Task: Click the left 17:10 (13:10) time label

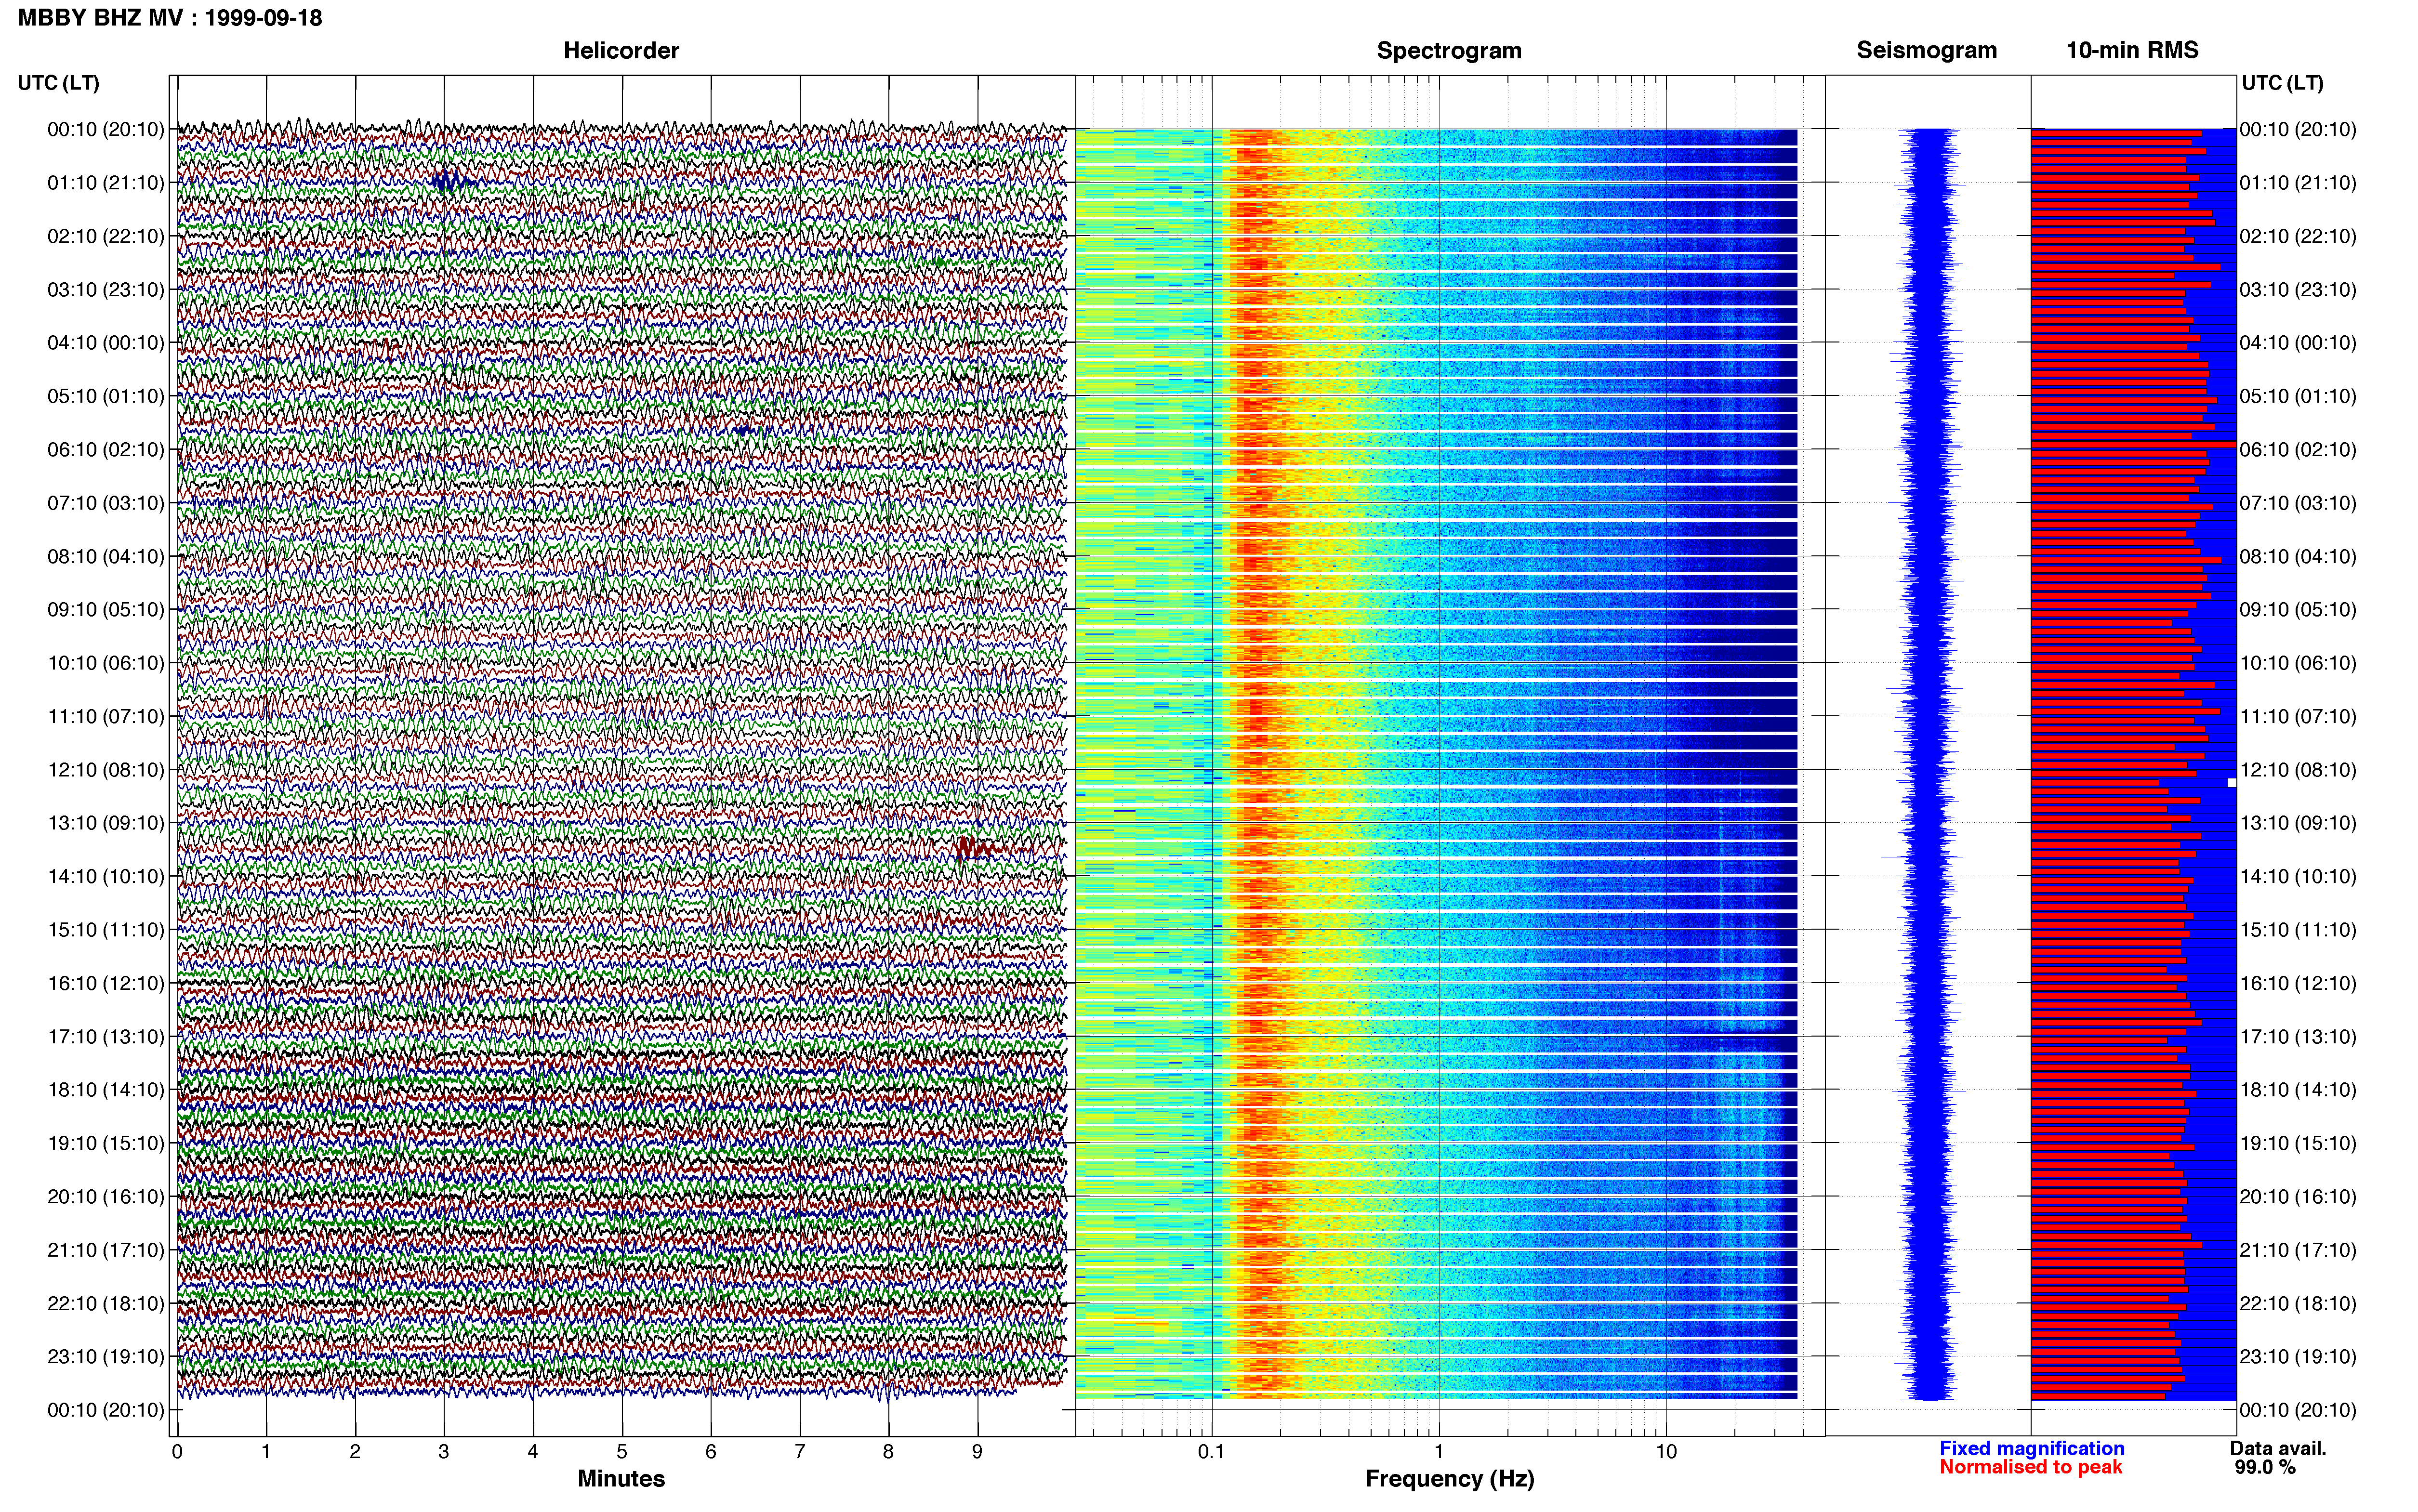Action: pos(105,1037)
